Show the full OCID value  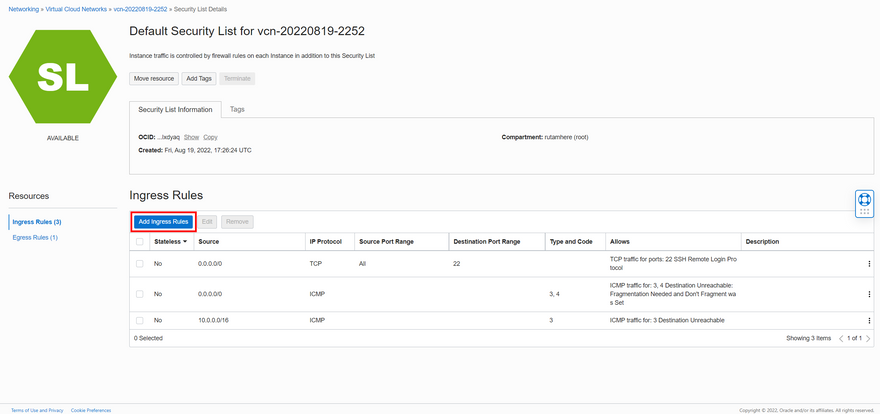[191, 136]
